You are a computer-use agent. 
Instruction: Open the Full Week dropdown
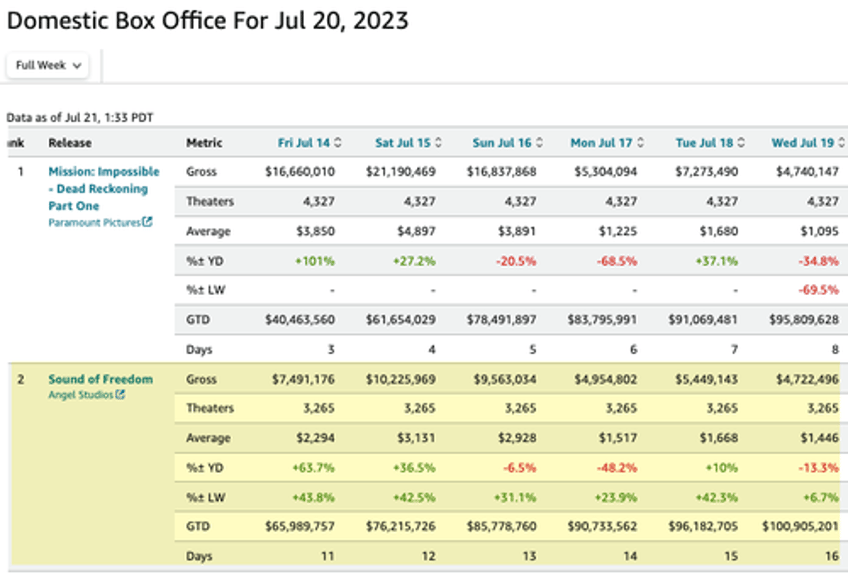click(48, 65)
